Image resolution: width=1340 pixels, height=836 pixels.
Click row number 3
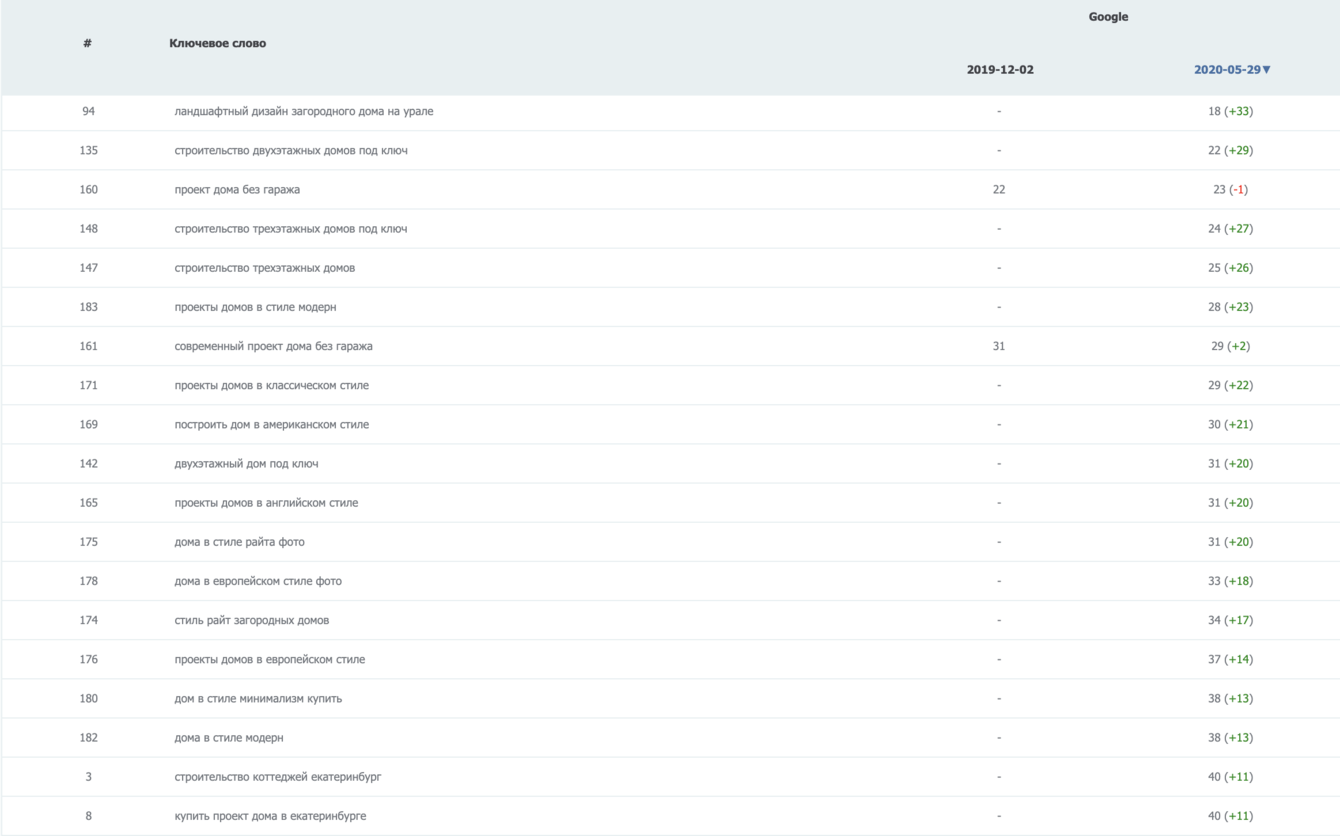point(88,776)
